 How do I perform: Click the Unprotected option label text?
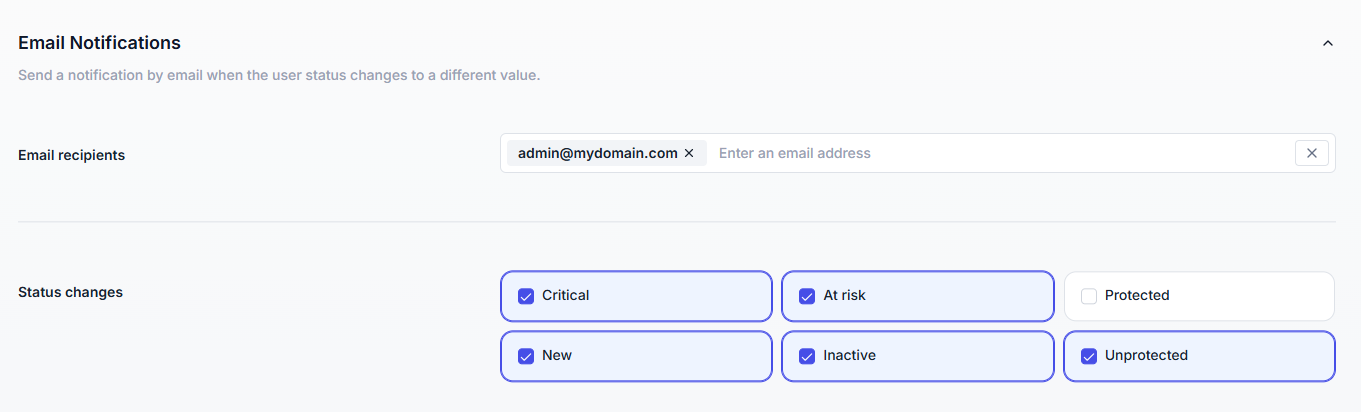1146,356
